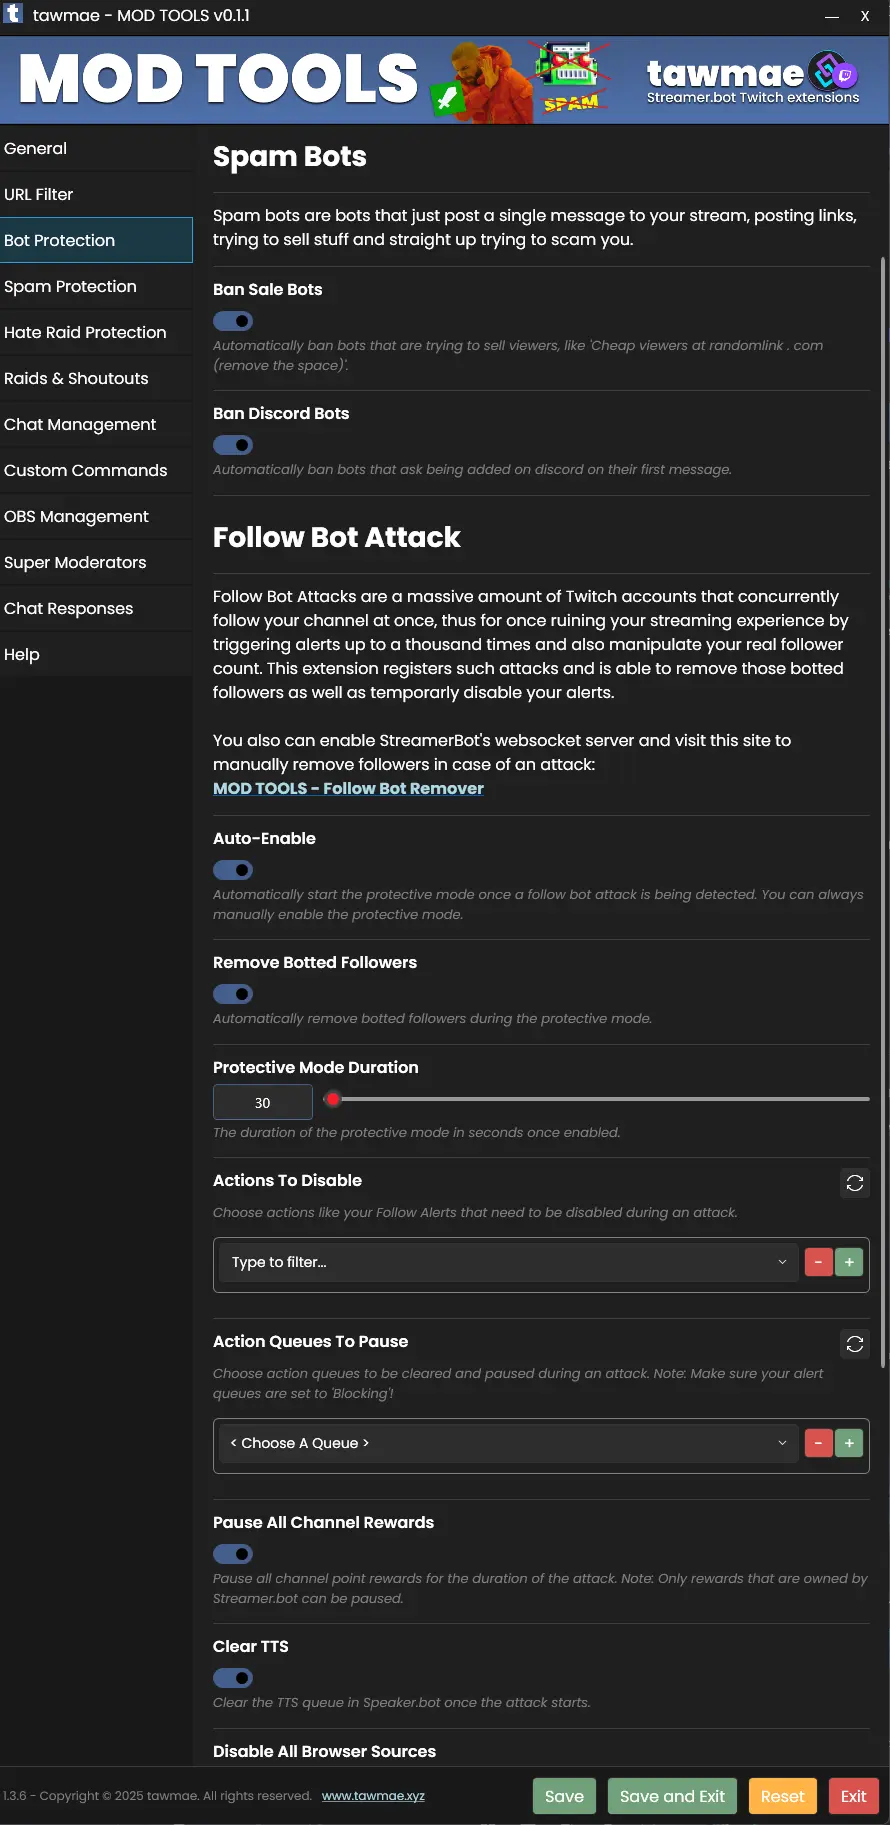Screen dimensions: 890x1825
Task: Click the crossed-out spam robot banner image
Action: coord(571,77)
